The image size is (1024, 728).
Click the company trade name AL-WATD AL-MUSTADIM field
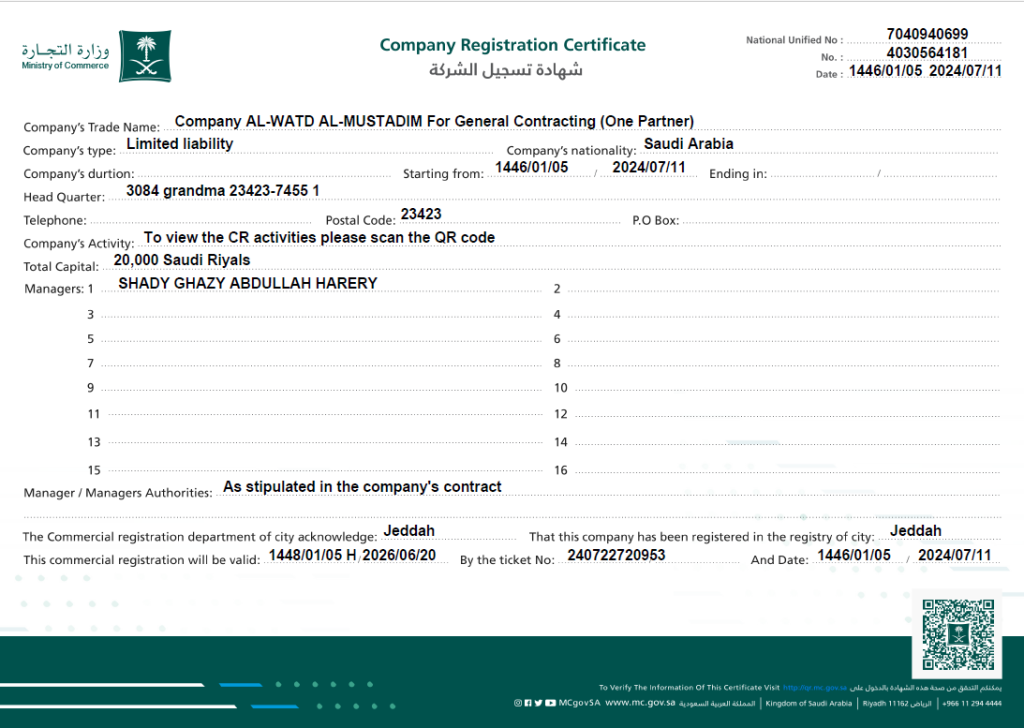point(434,121)
